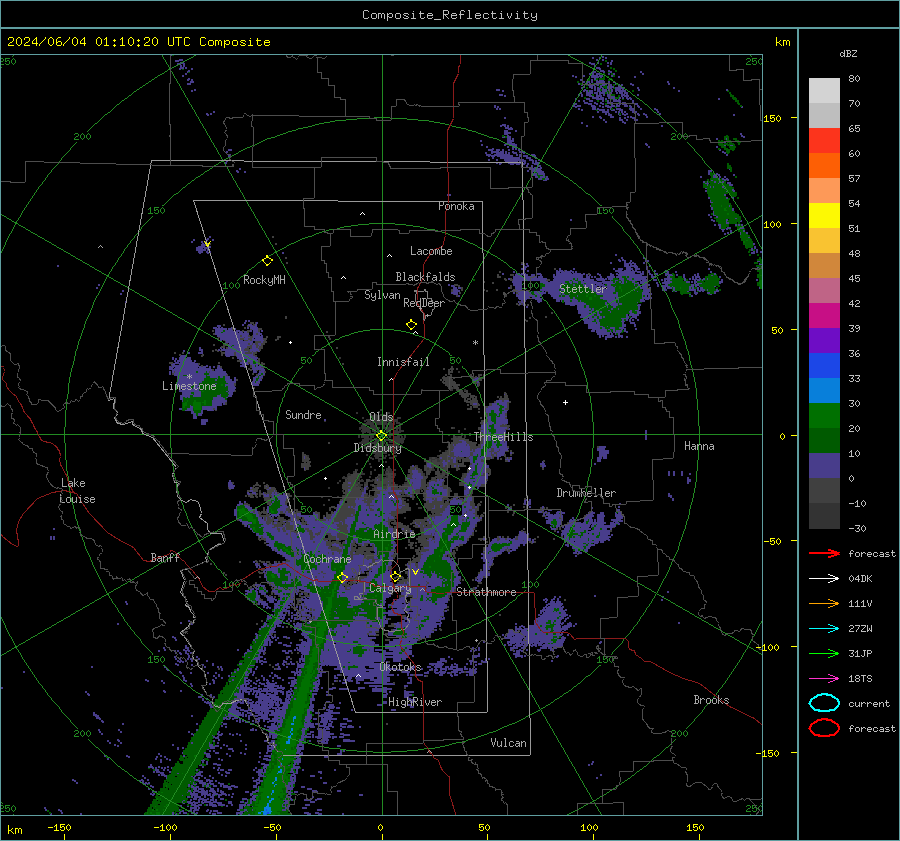The height and width of the screenshot is (841, 900).
Task: Pick the bright green 30-20 dBZ swatch
Action: click(824, 416)
